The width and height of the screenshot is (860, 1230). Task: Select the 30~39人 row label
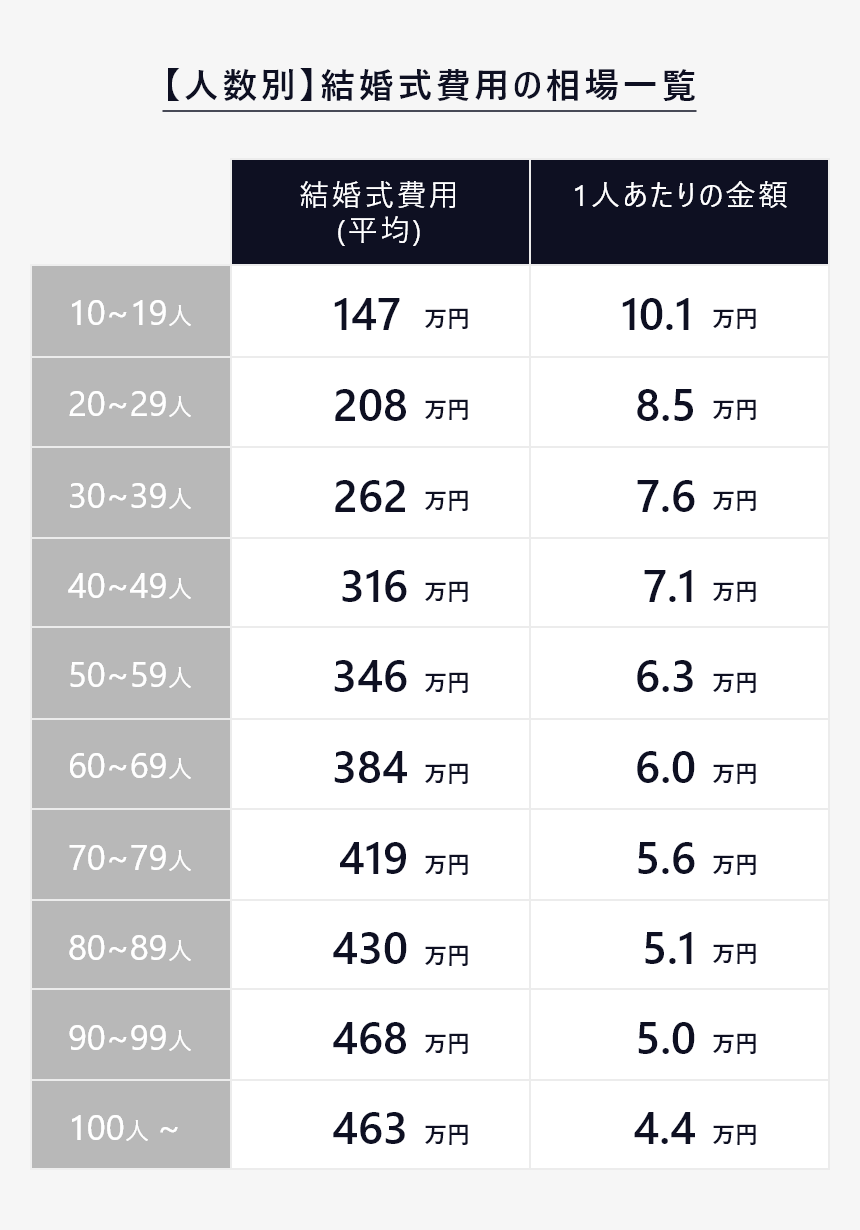coord(131,496)
